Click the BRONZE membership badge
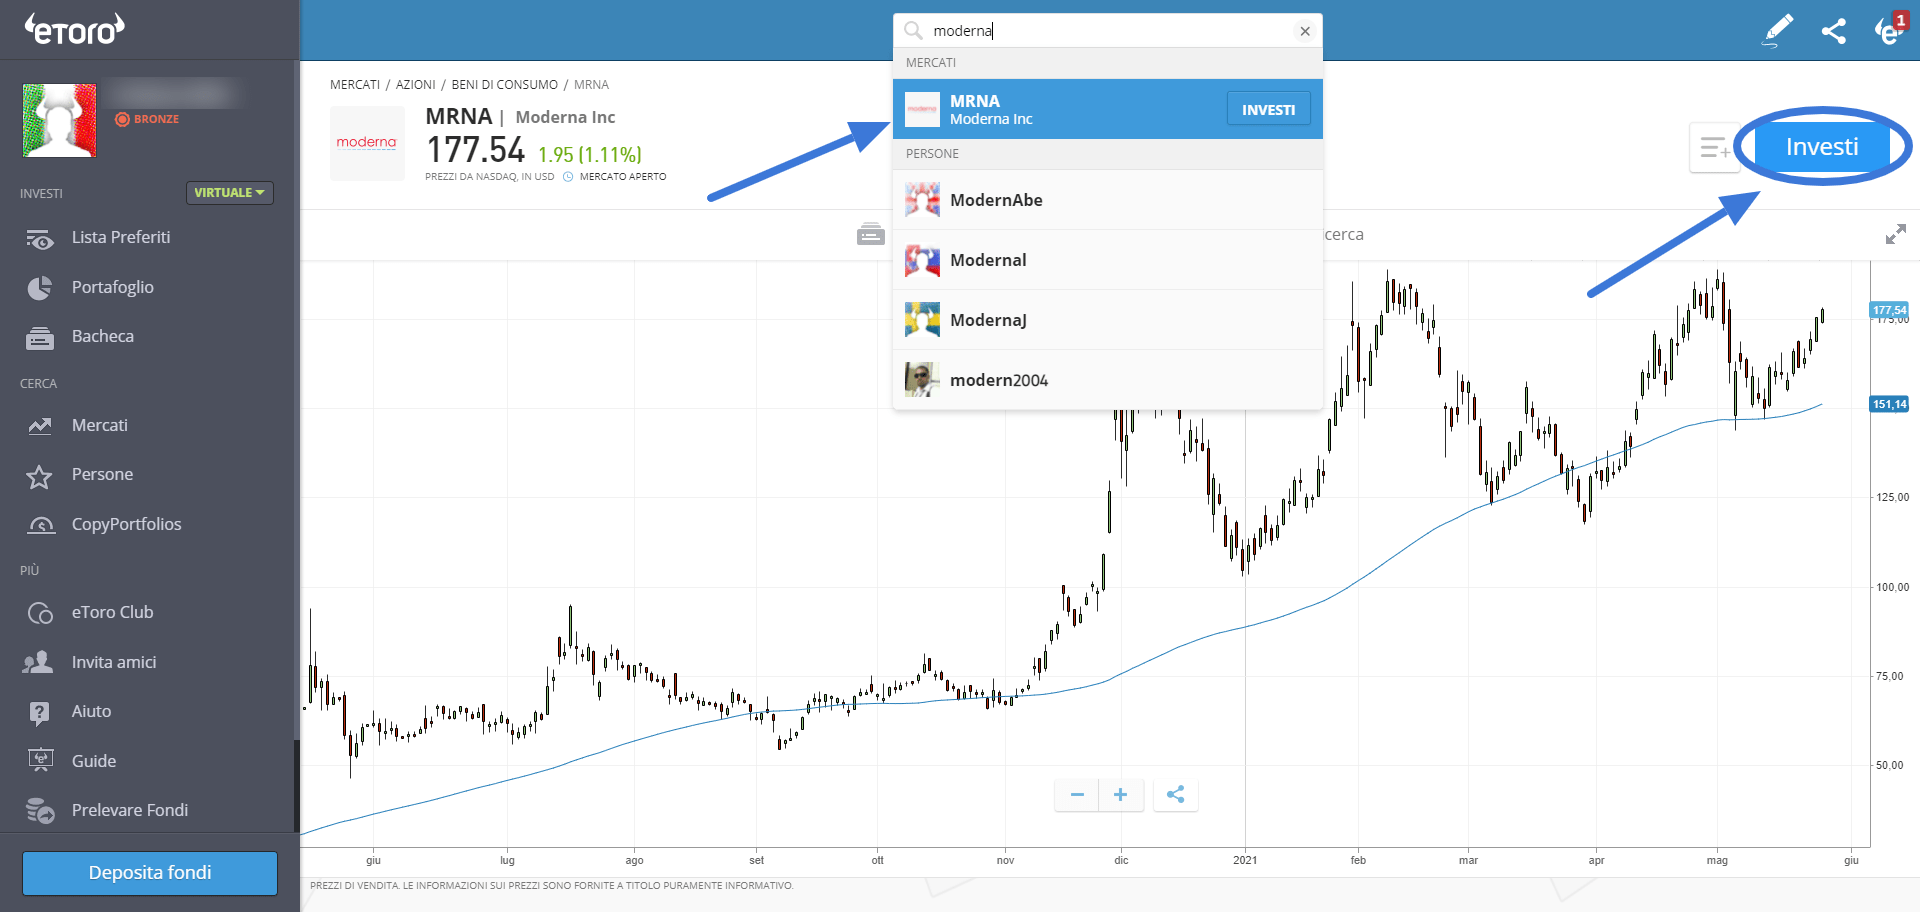1920x912 pixels. (147, 119)
